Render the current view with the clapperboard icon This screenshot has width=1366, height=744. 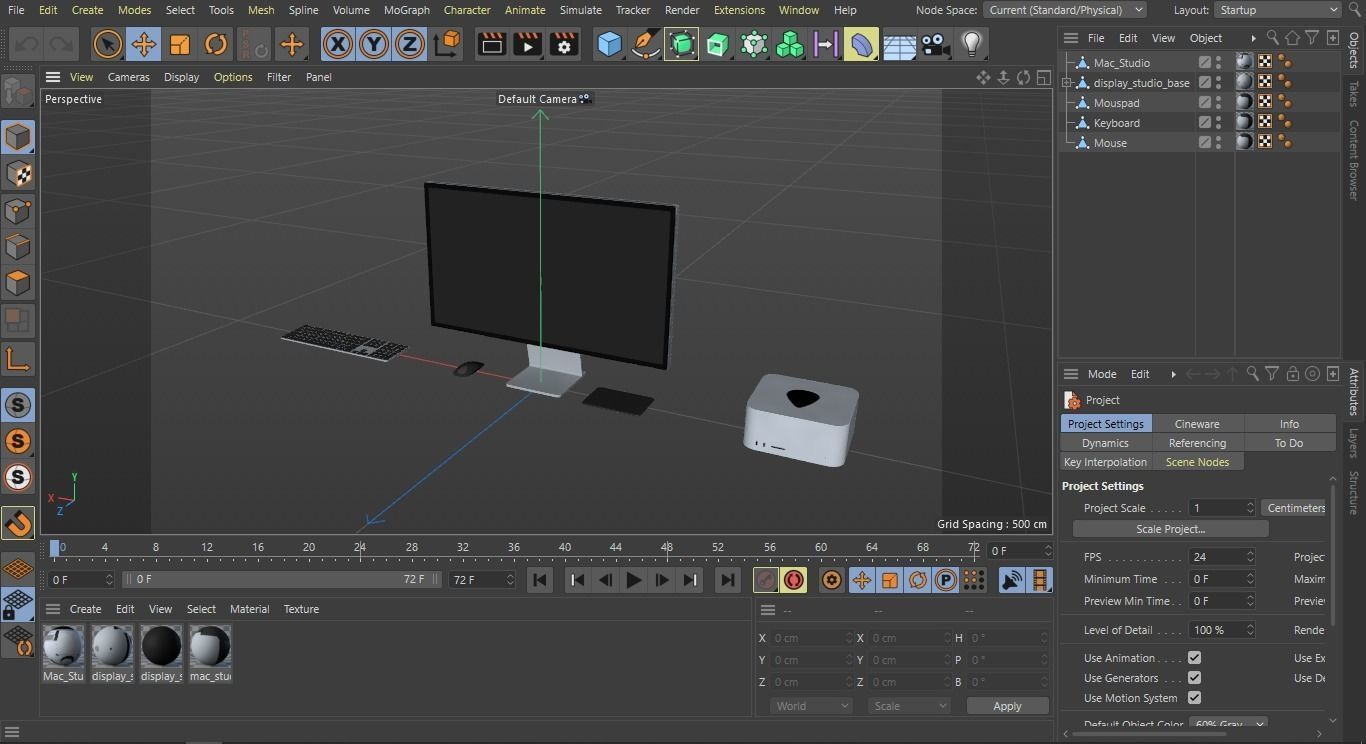click(490, 44)
